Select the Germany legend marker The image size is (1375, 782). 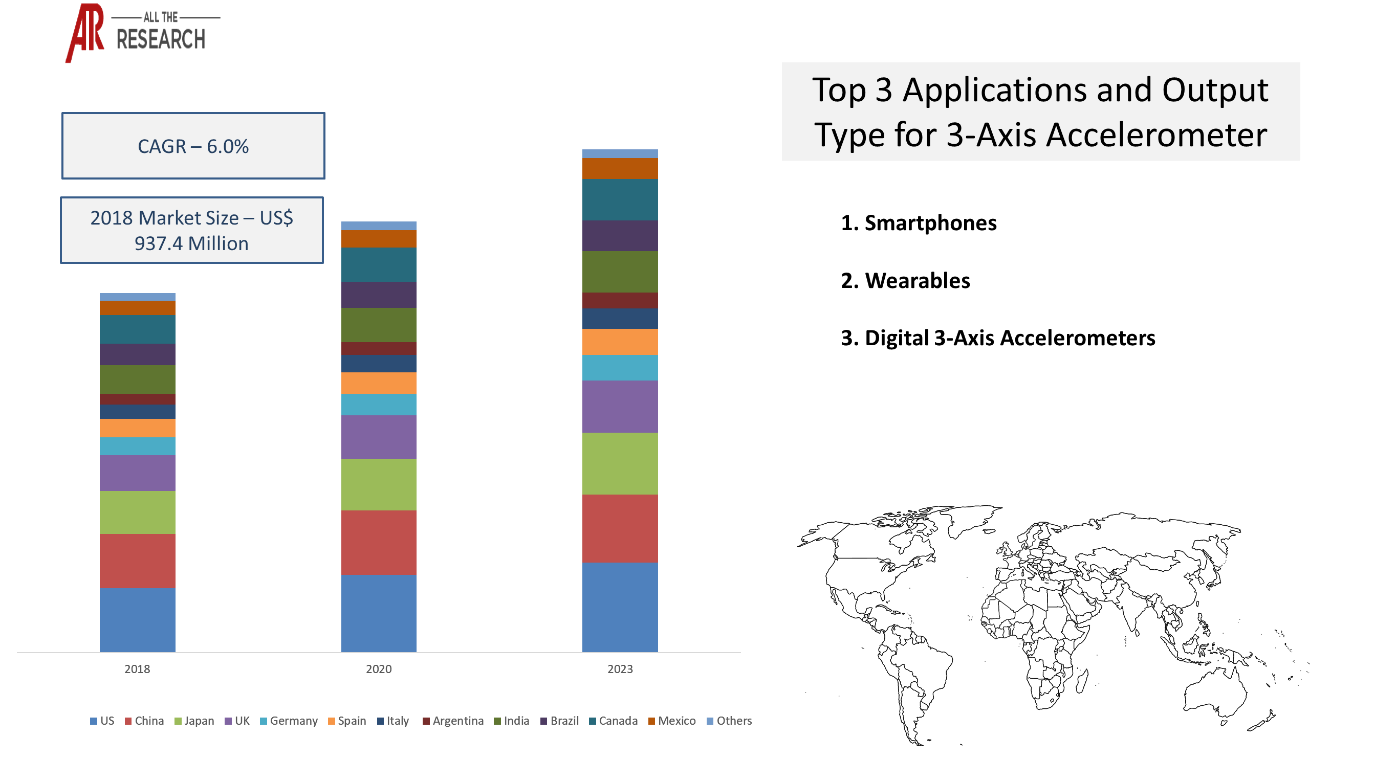click(x=264, y=720)
